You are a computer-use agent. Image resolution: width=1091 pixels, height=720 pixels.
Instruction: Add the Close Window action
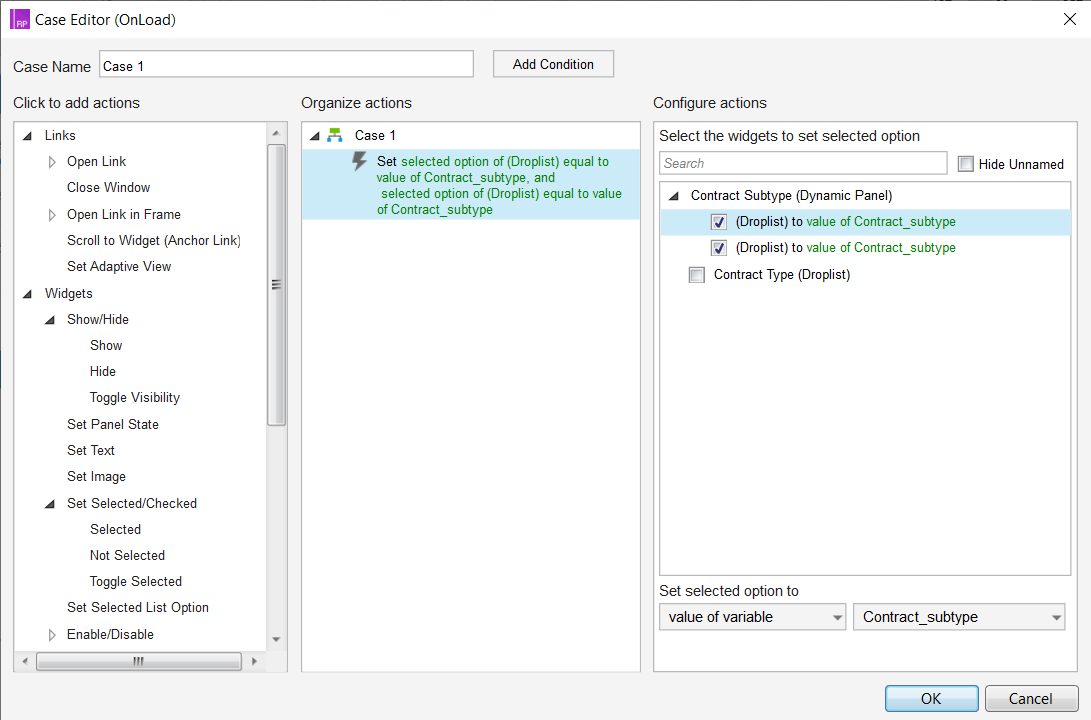pyautogui.click(x=109, y=187)
